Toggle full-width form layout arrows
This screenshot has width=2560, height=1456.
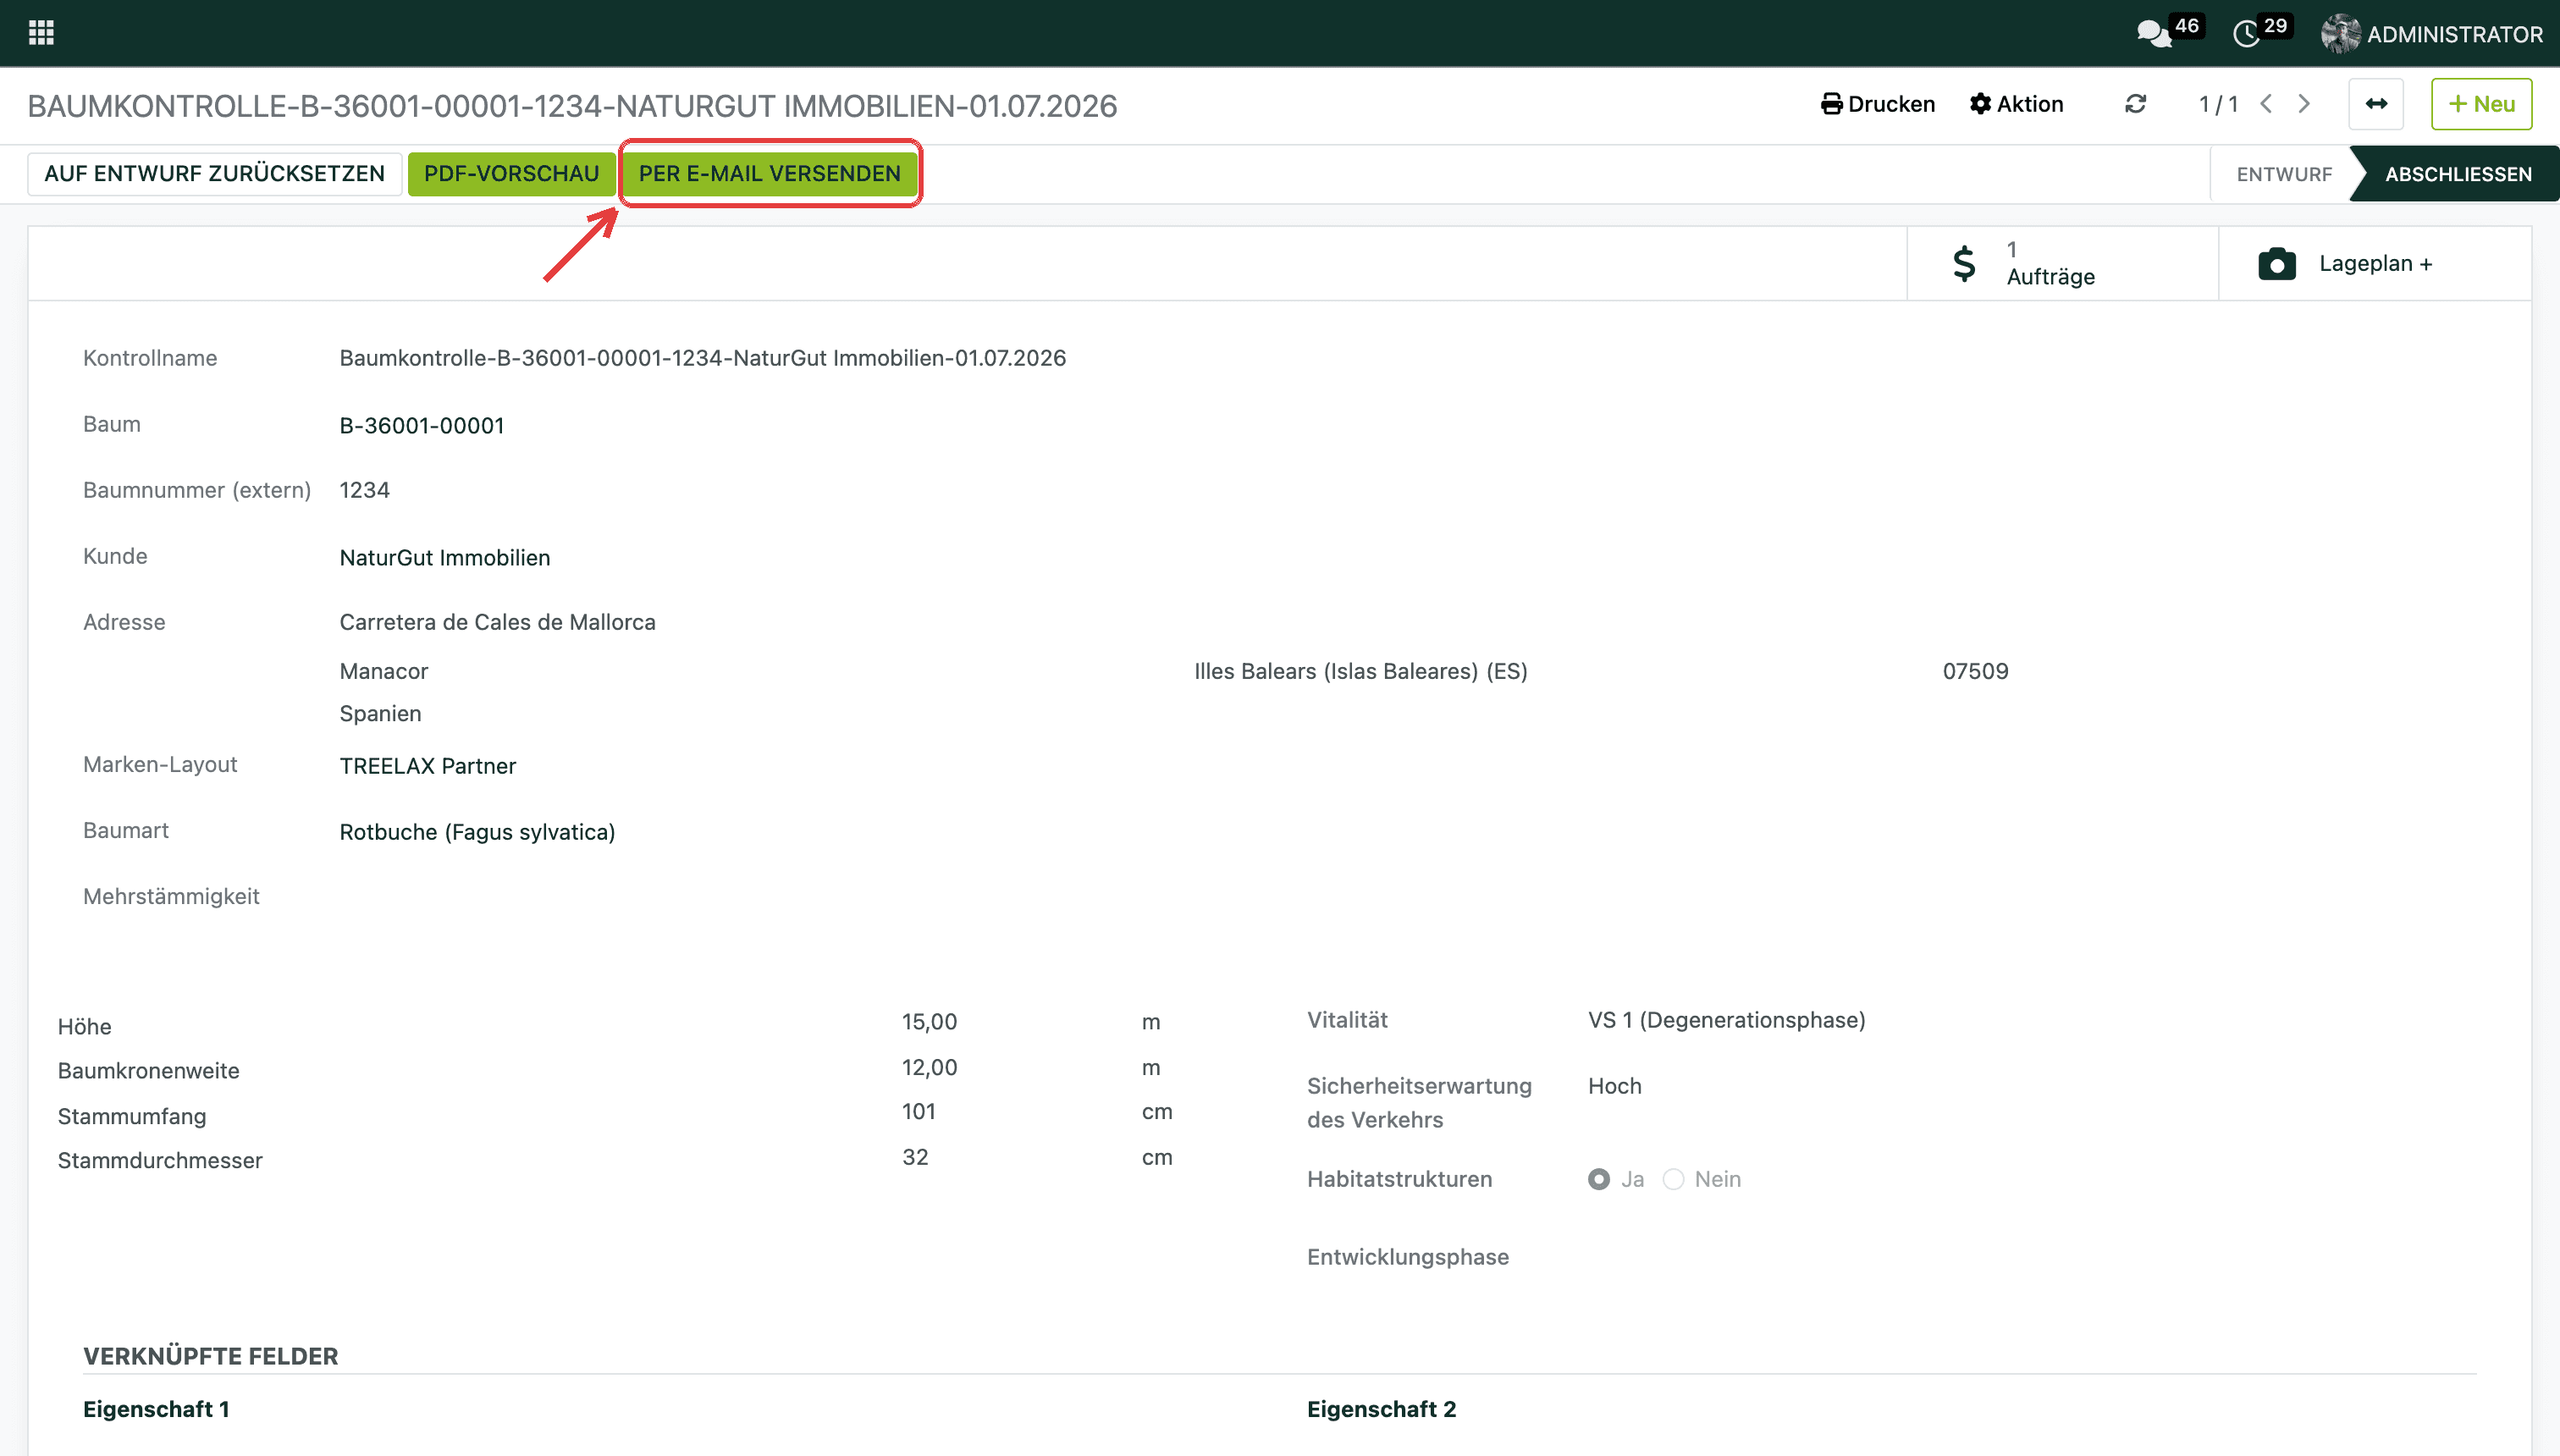coord(2376,104)
